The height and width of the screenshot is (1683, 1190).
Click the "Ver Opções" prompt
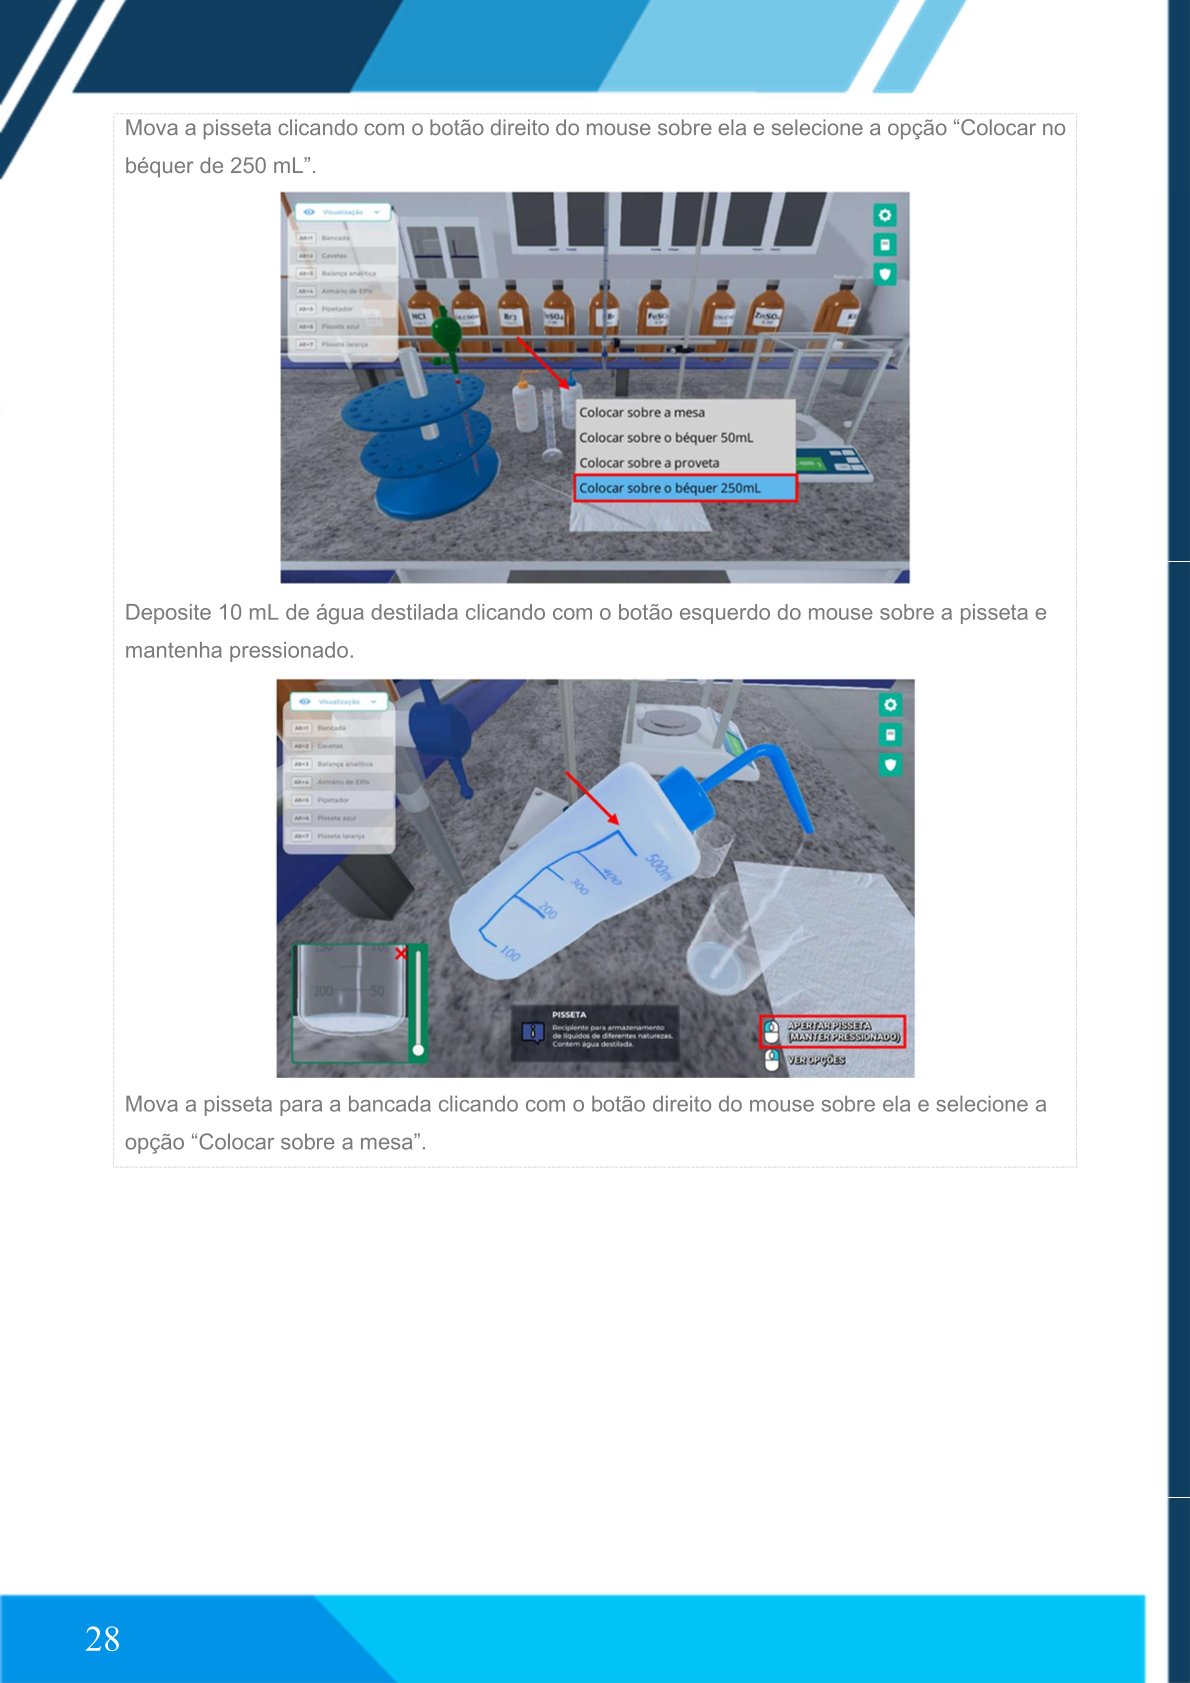point(814,1060)
